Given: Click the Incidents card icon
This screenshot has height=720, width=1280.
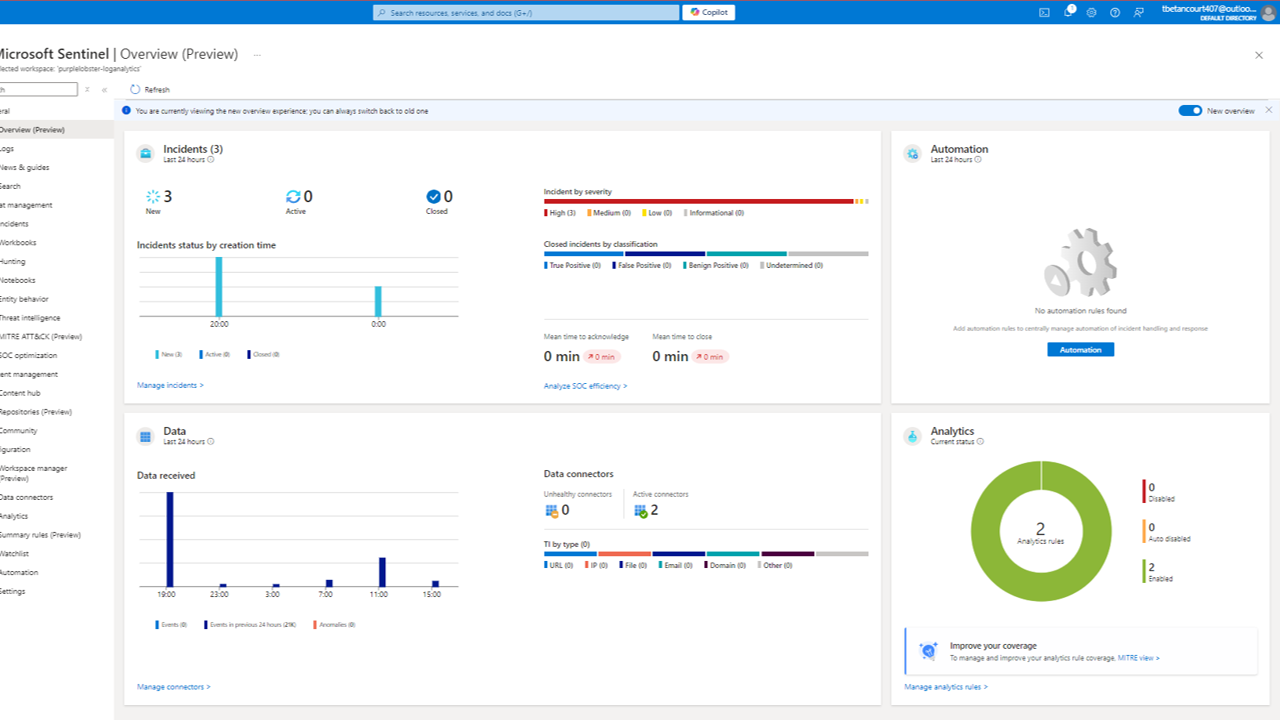Looking at the screenshot, I should 146,153.
